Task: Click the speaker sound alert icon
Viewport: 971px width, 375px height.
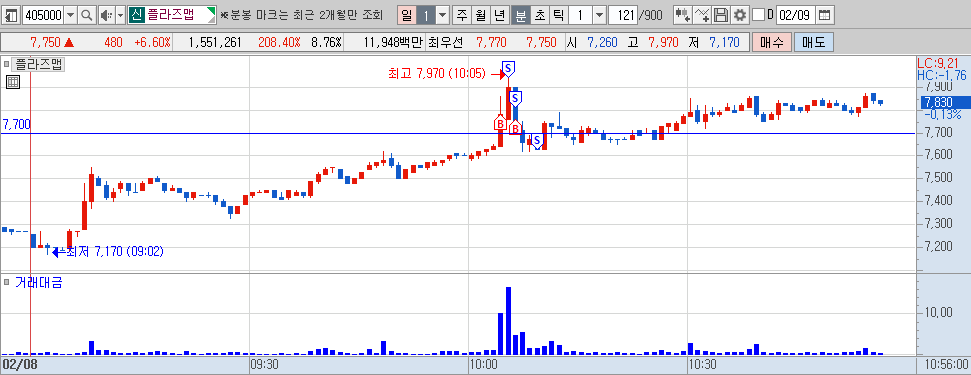Action: click(106, 15)
